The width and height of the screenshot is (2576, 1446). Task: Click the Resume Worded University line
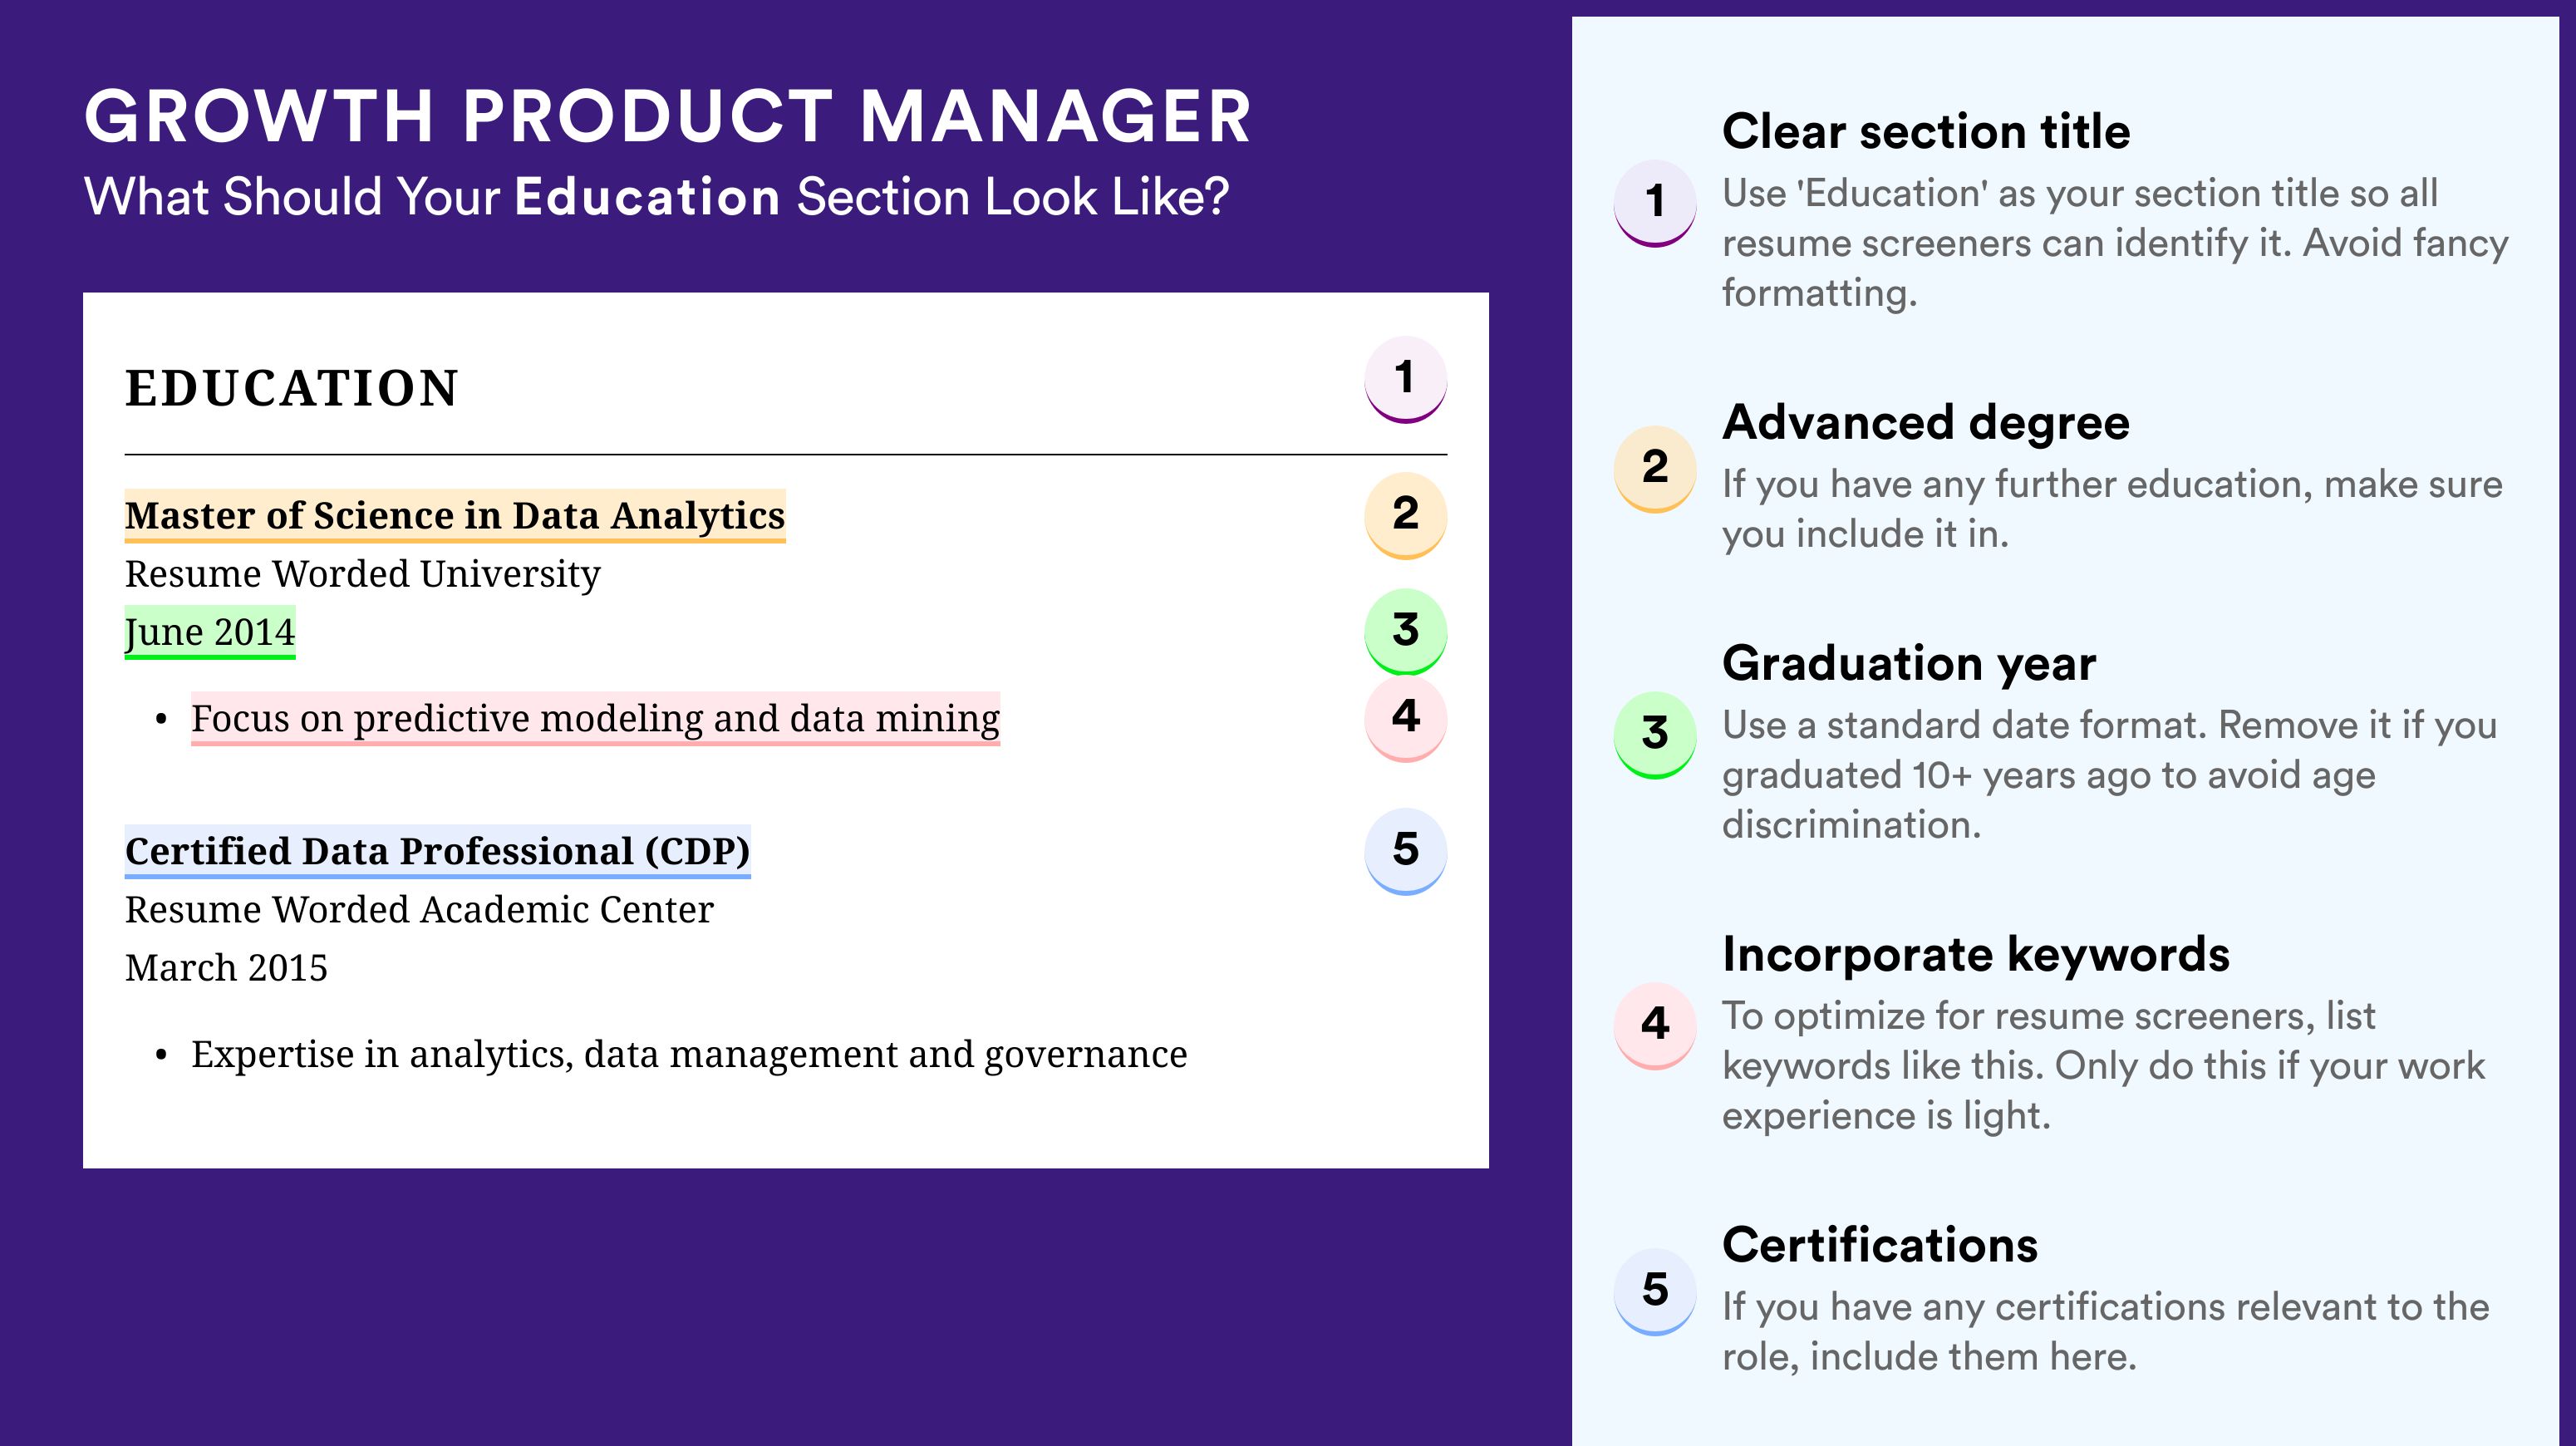click(362, 574)
